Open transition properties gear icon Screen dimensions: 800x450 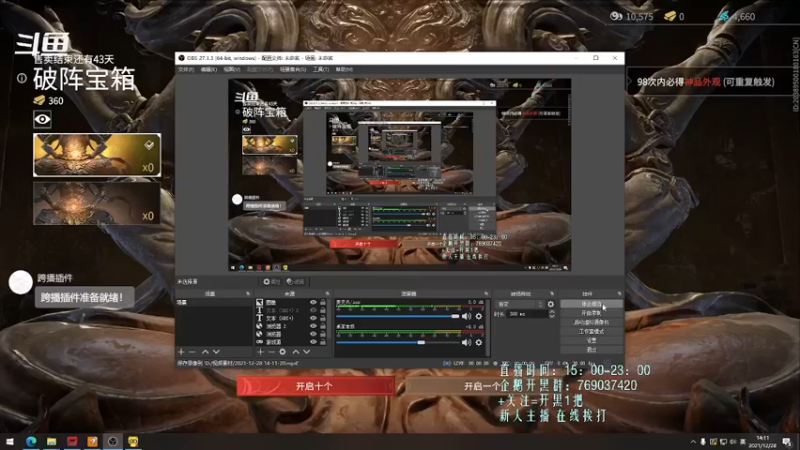551,304
